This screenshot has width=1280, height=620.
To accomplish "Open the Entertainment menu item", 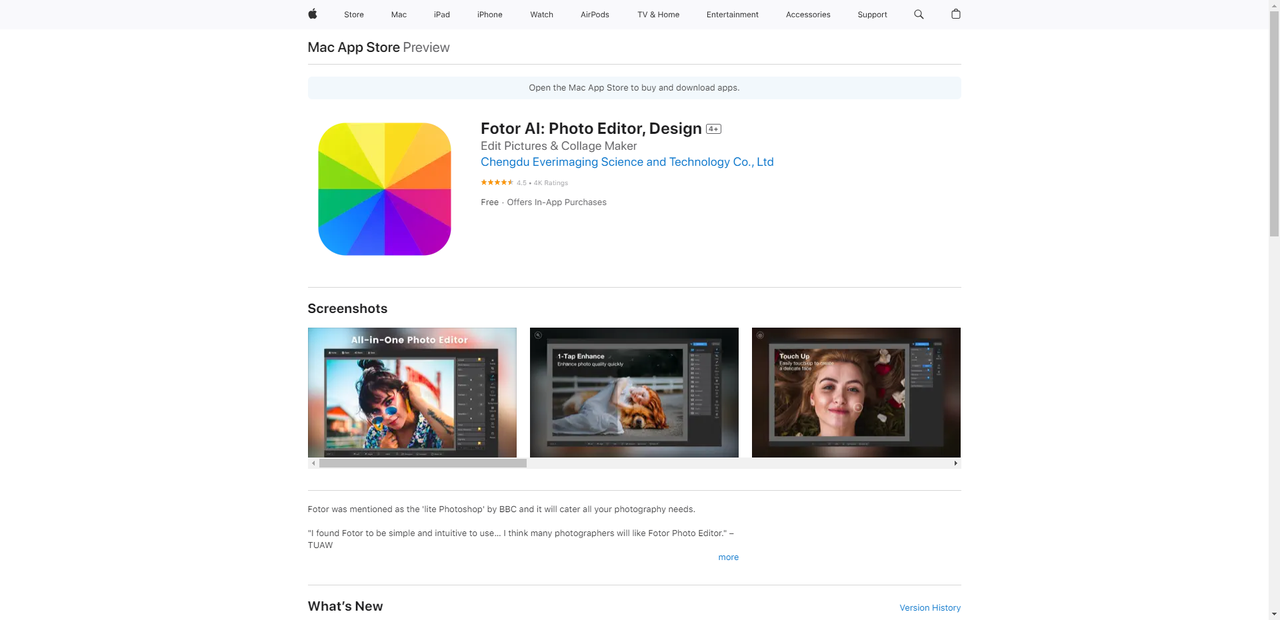I will click(732, 15).
